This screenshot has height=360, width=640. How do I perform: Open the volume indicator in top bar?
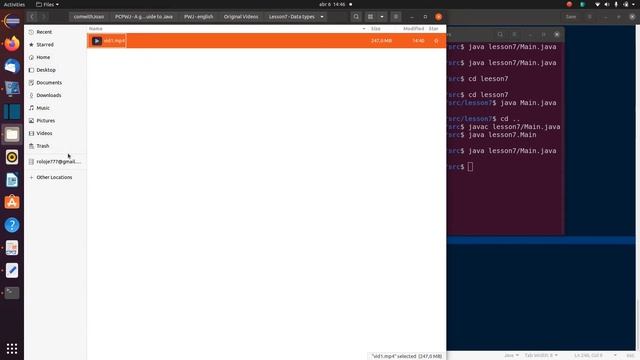tap(607, 4)
